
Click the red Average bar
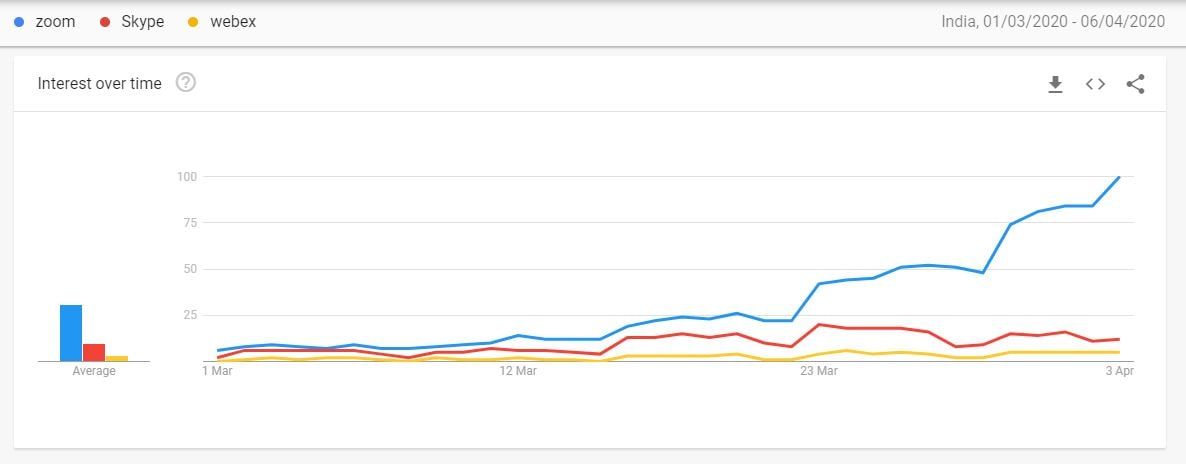click(94, 352)
